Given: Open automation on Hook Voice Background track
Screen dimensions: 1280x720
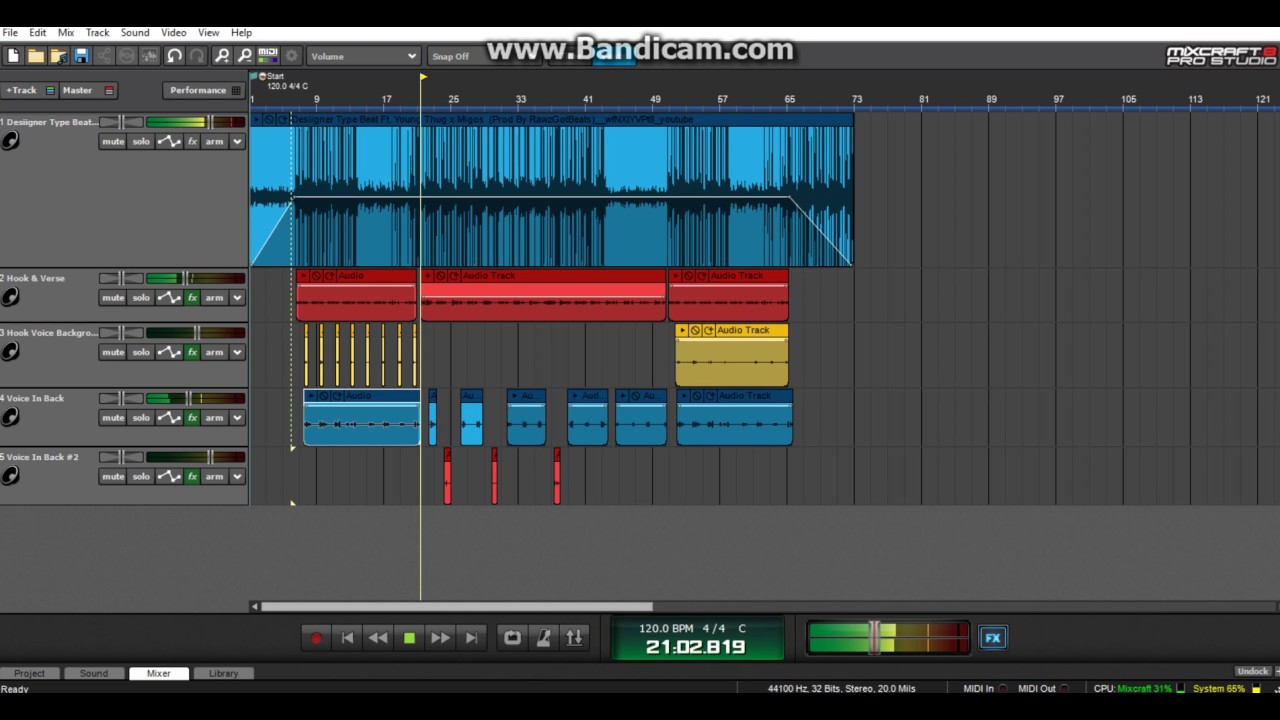Looking at the screenshot, I should tap(169, 352).
